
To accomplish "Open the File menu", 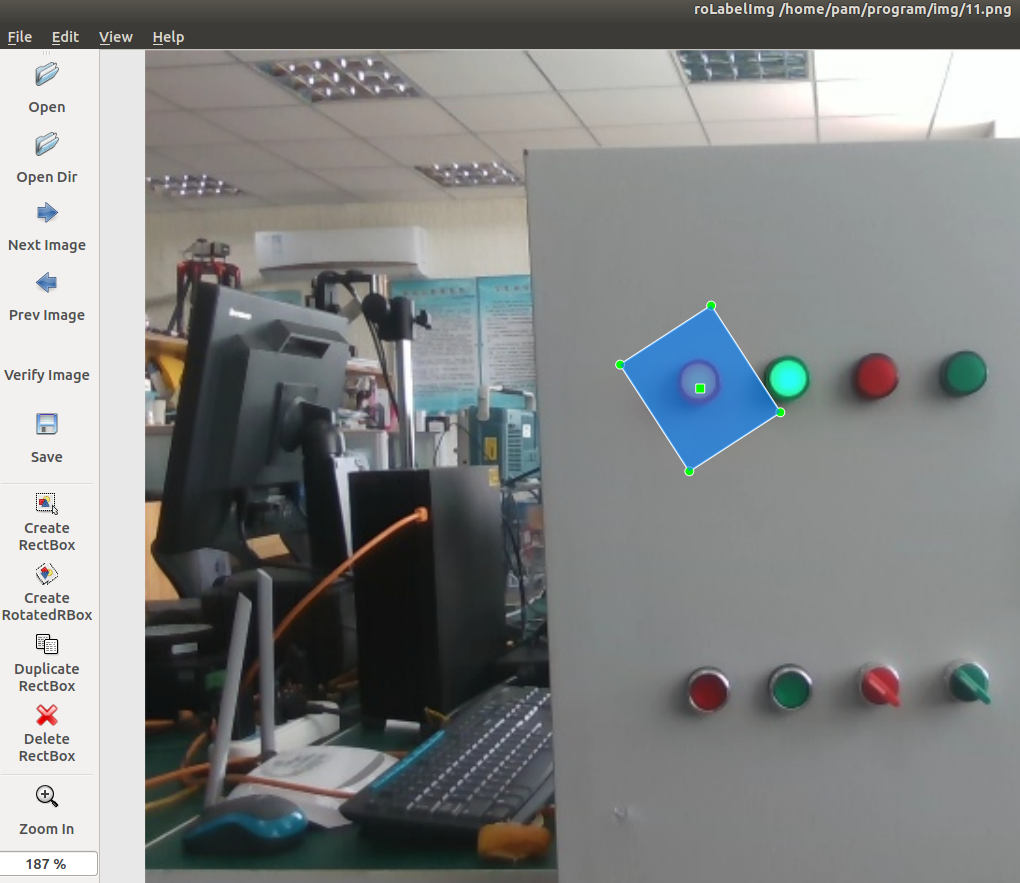I will click(x=20, y=37).
